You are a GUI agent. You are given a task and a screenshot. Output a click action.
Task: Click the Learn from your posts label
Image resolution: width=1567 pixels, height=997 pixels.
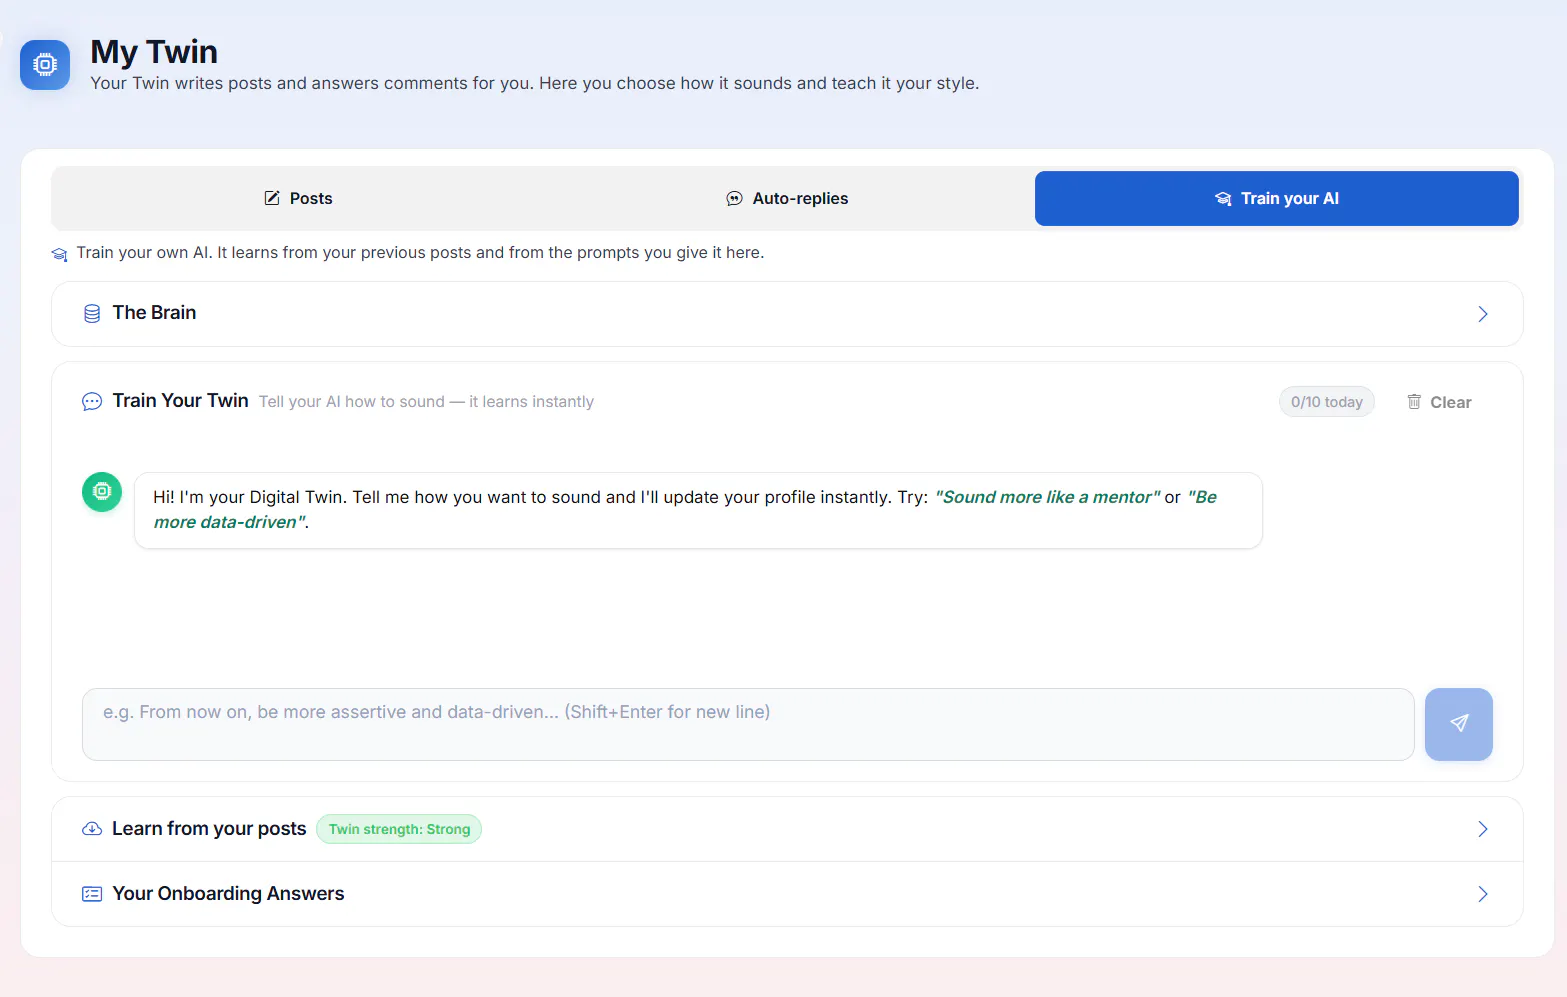tap(209, 829)
